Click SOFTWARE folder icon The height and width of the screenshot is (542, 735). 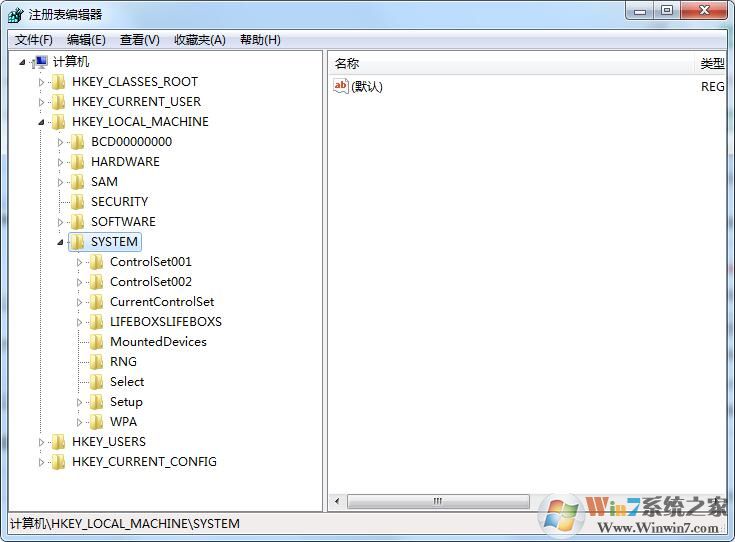pos(77,222)
